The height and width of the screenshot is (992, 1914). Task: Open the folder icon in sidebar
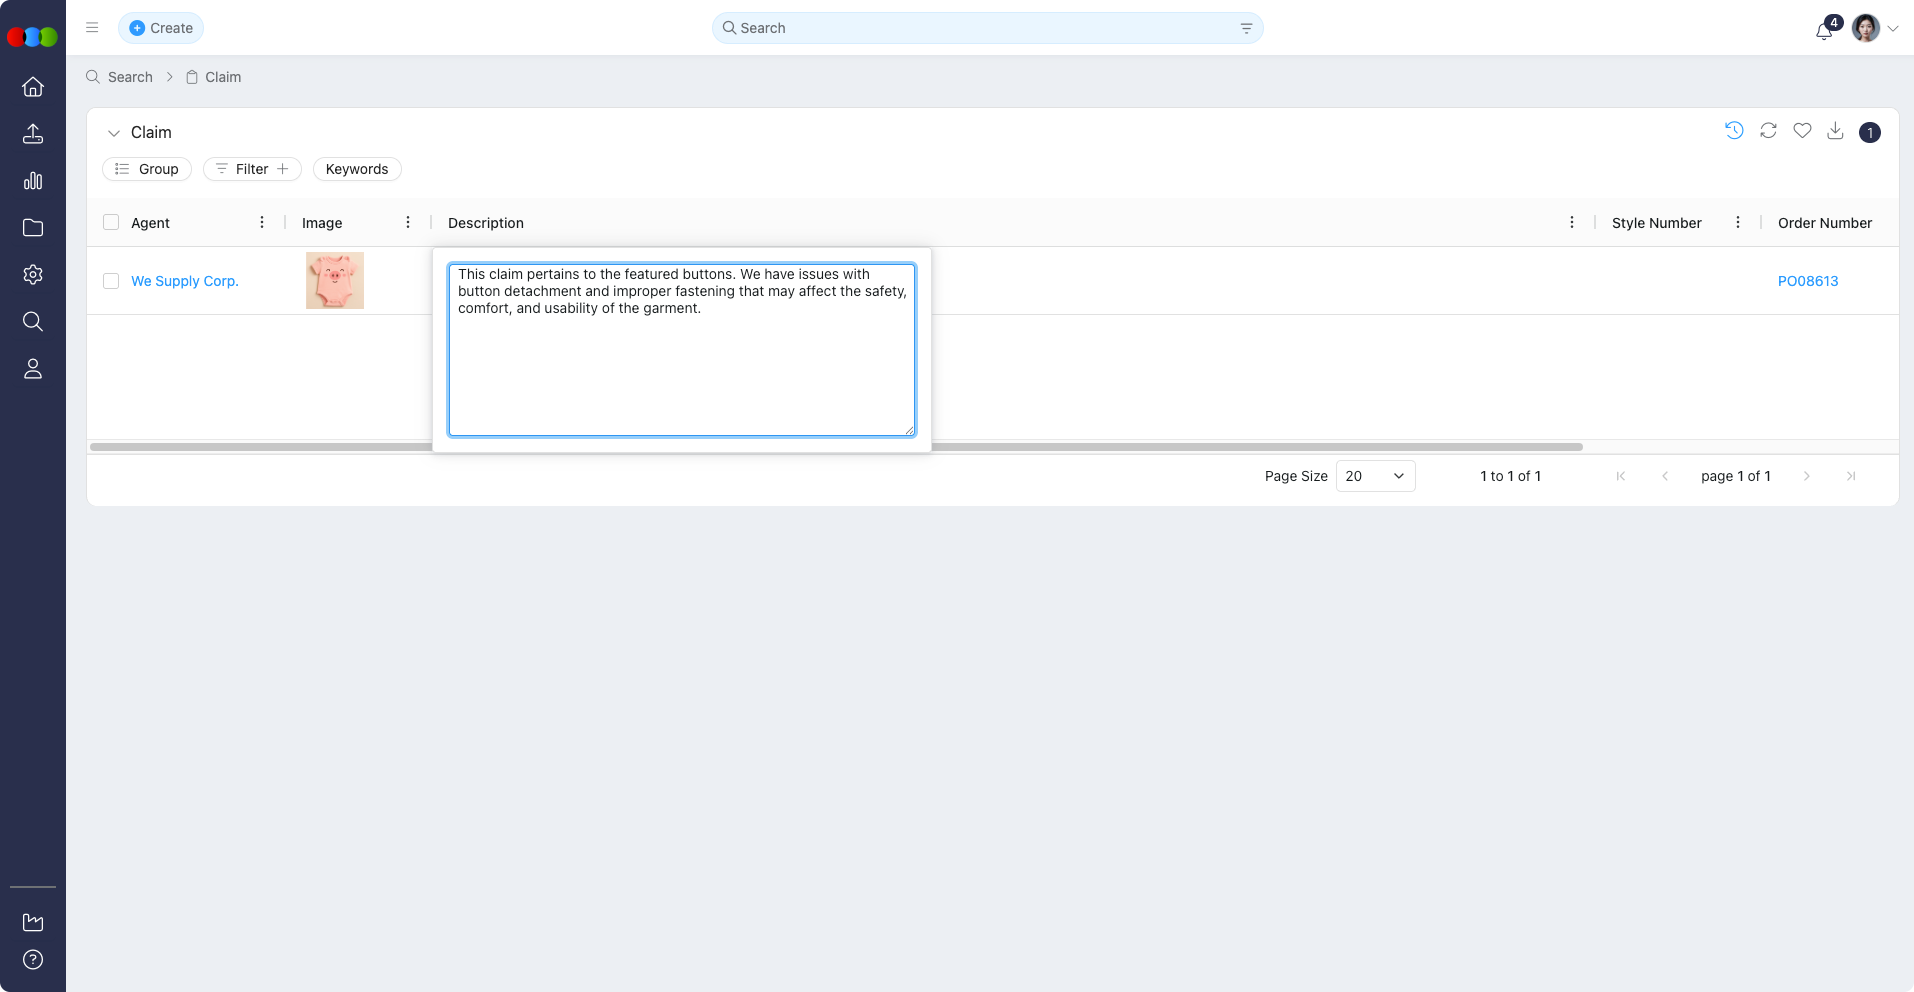pos(33,228)
